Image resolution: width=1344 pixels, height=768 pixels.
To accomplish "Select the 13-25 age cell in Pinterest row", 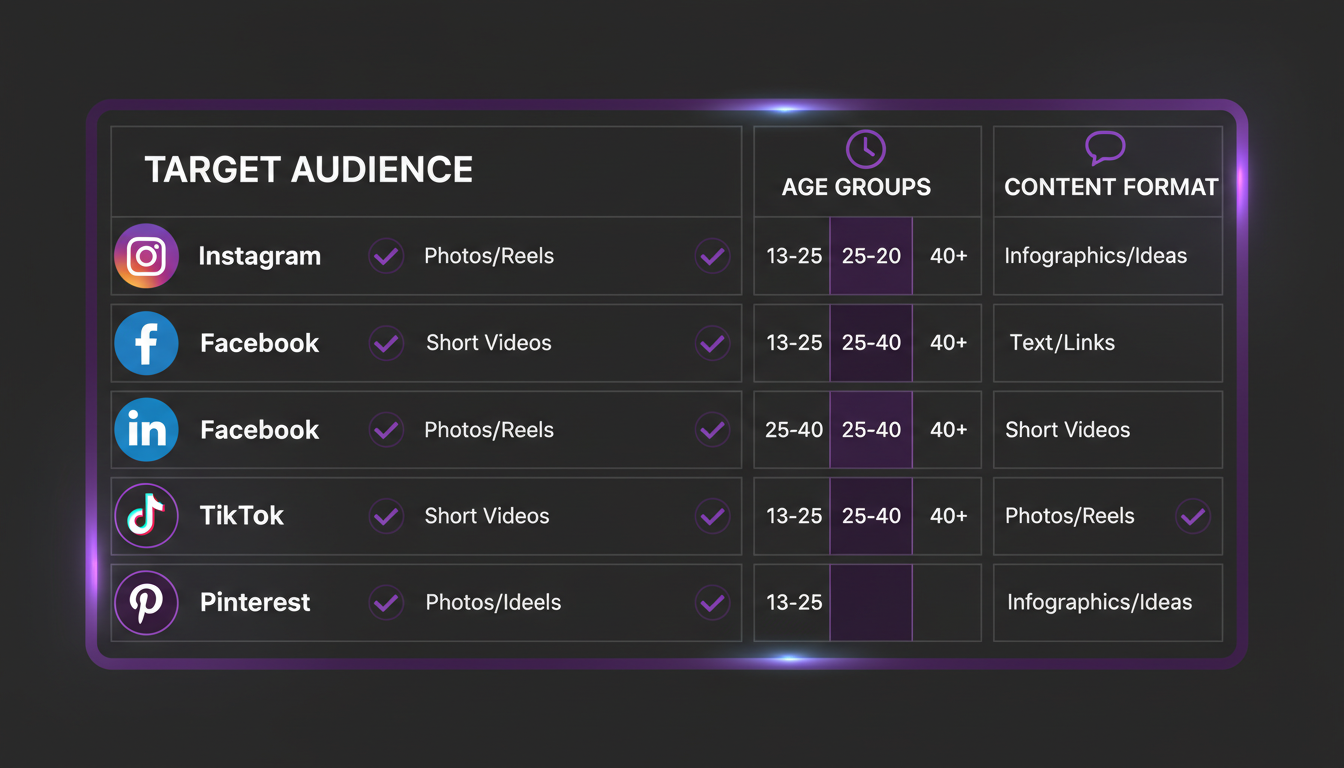I will [x=793, y=603].
